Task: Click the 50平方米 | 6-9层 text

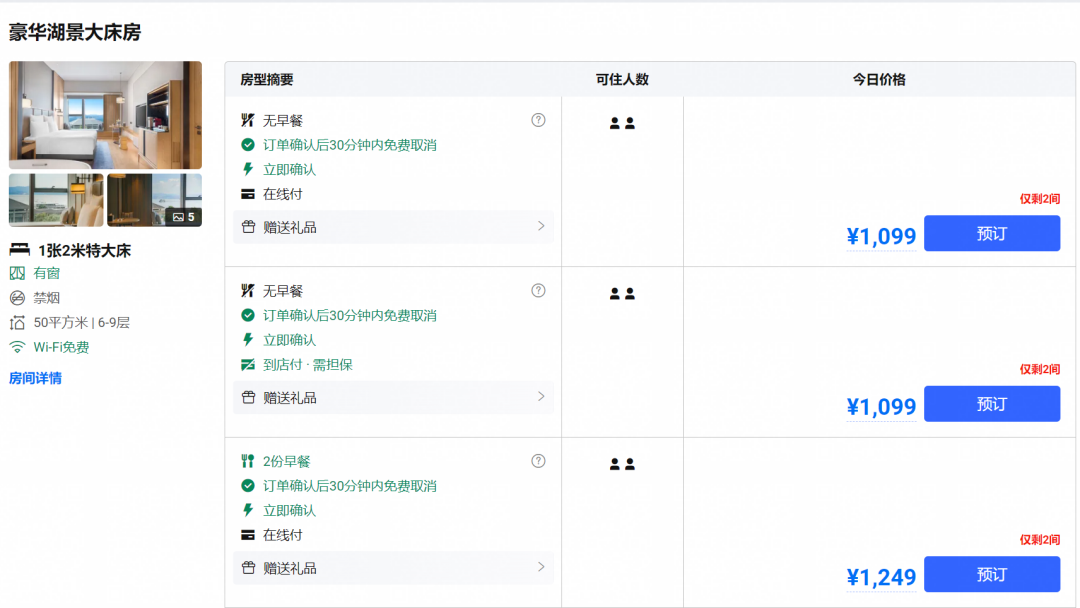Action: point(81,323)
